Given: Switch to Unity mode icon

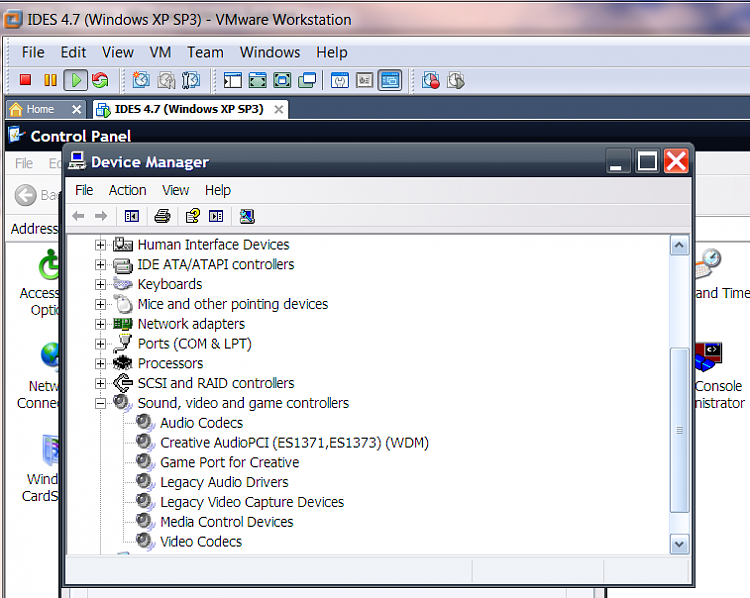Looking at the screenshot, I should click(307, 80).
